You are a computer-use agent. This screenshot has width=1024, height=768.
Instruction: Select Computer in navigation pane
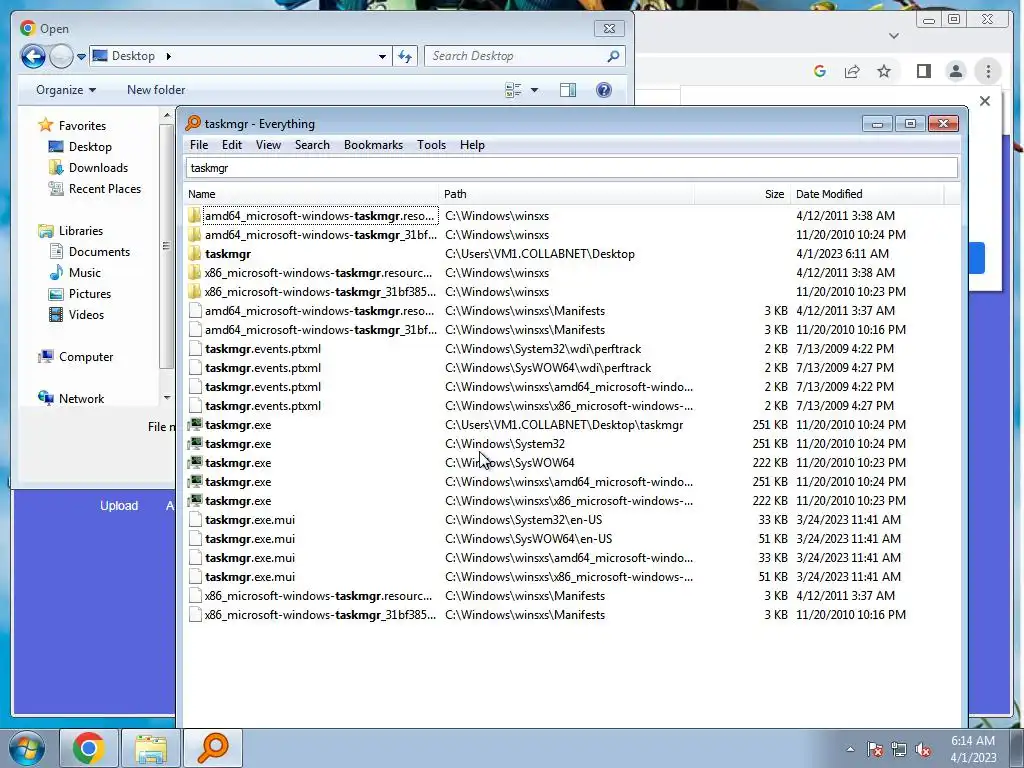(x=86, y=357)
